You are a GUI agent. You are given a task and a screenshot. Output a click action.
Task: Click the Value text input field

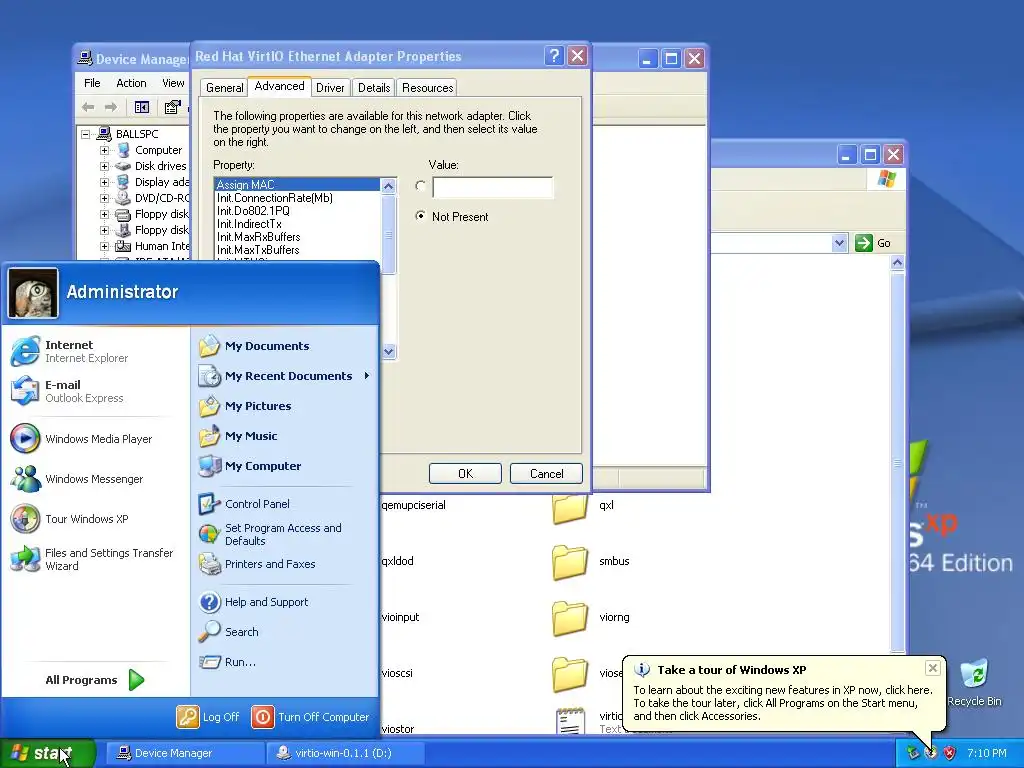492,187
